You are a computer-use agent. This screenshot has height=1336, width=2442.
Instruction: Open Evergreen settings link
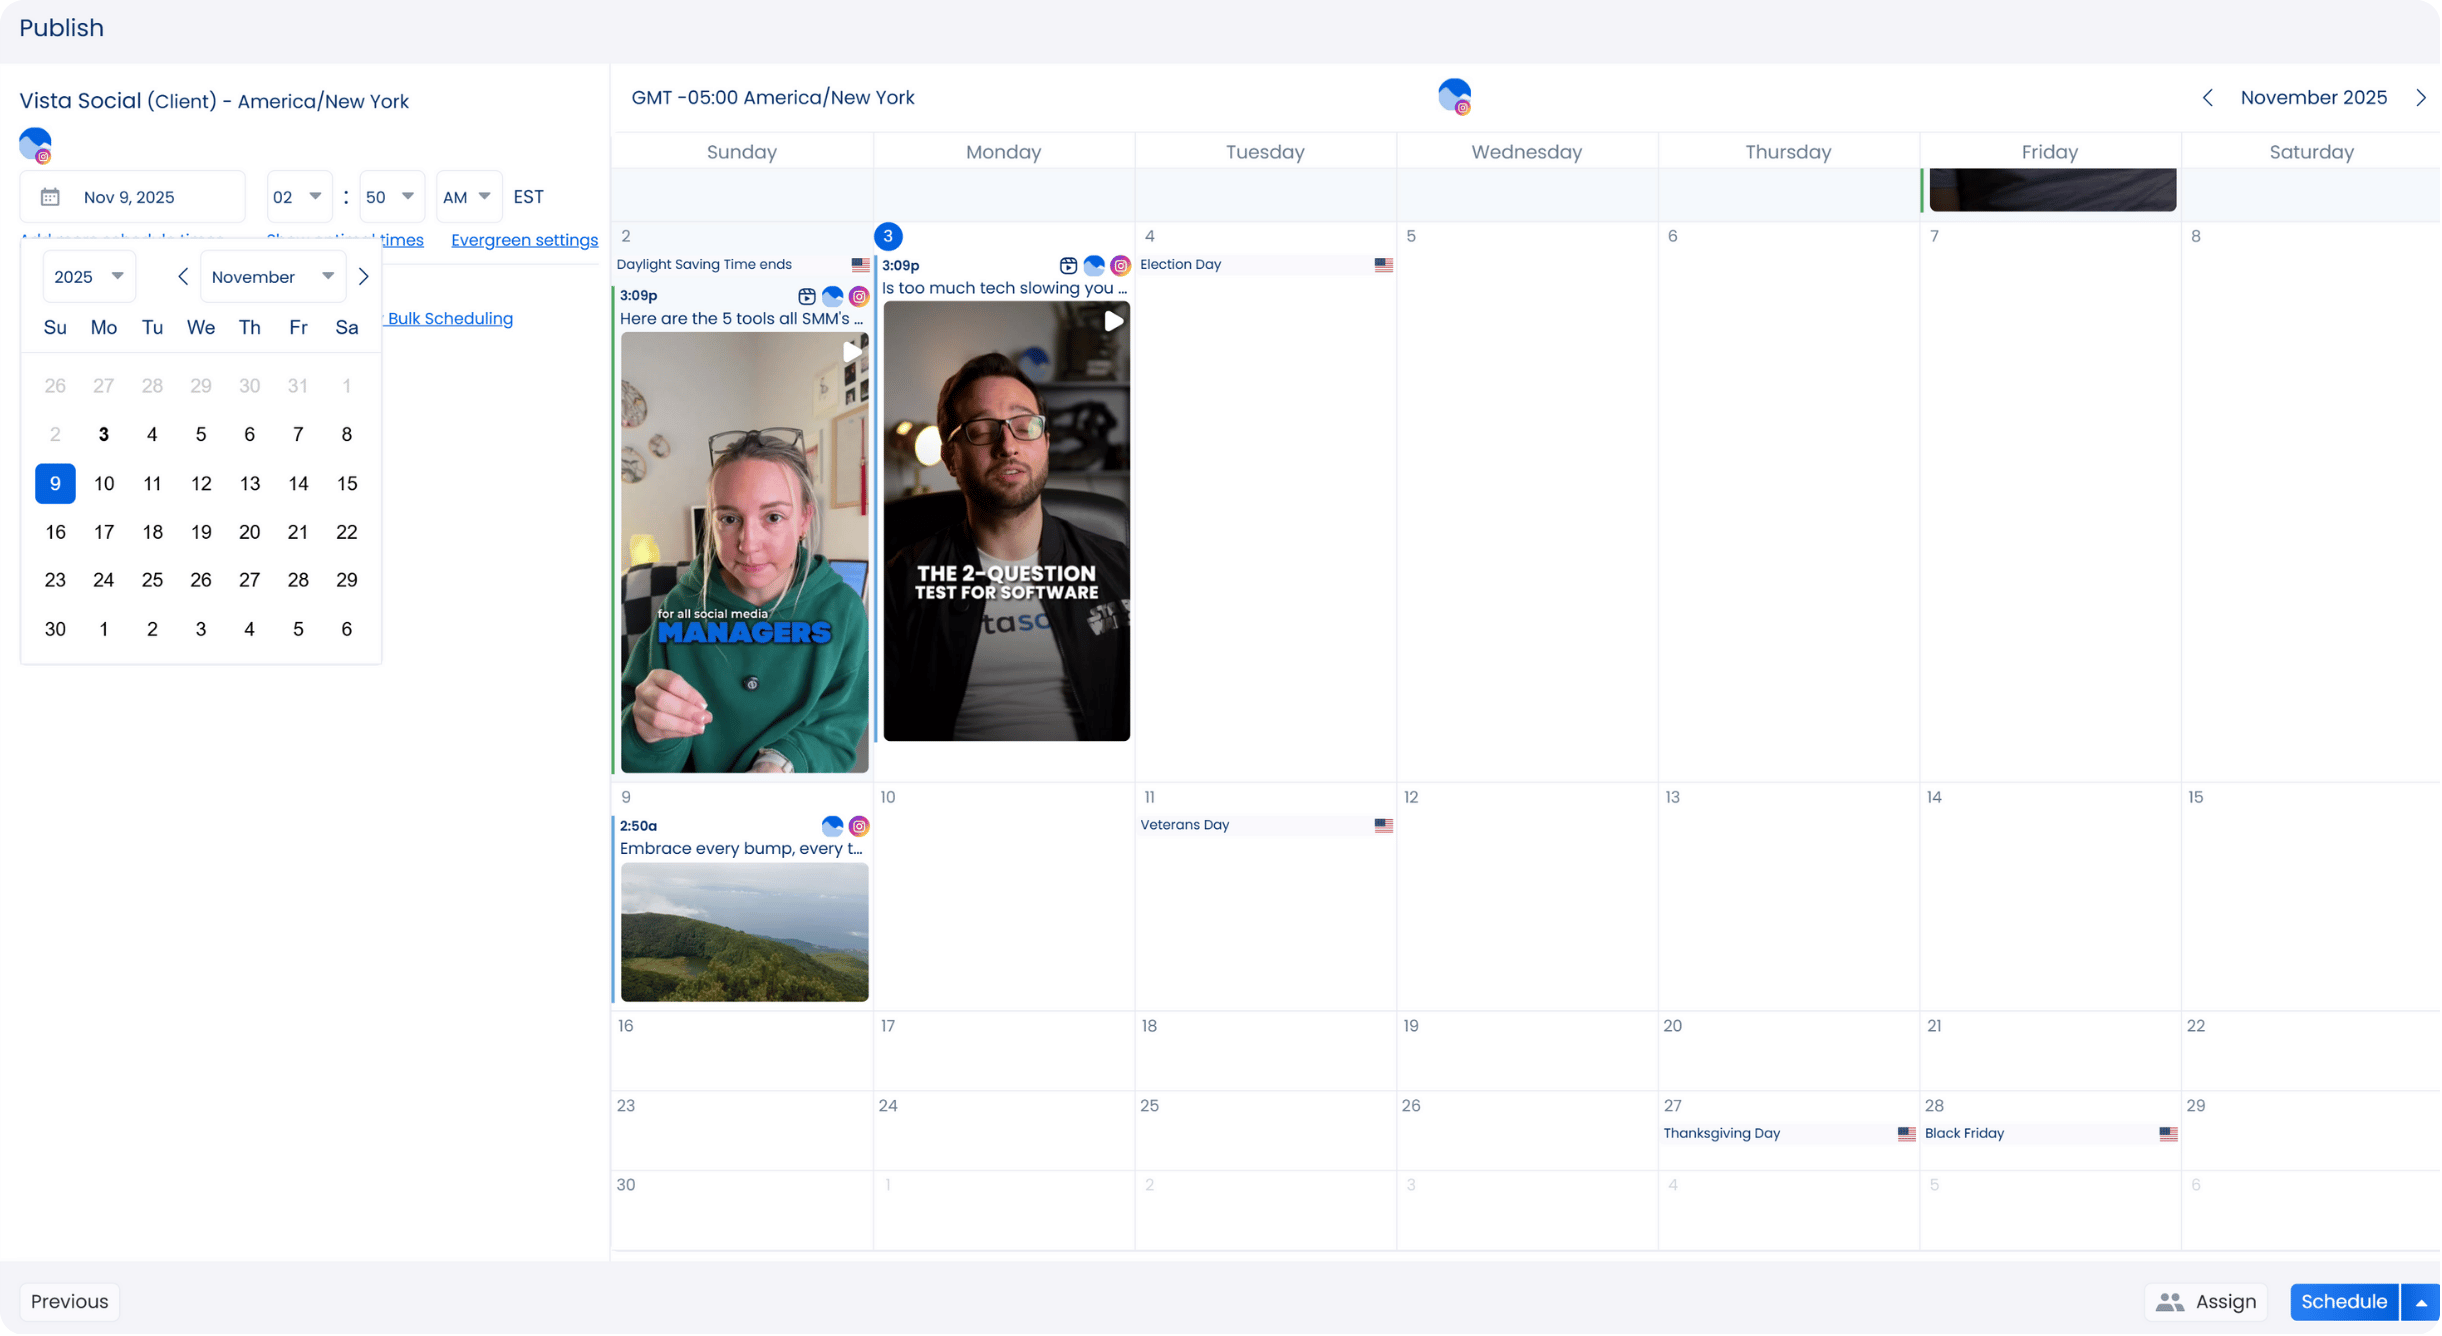coord(524,240)
